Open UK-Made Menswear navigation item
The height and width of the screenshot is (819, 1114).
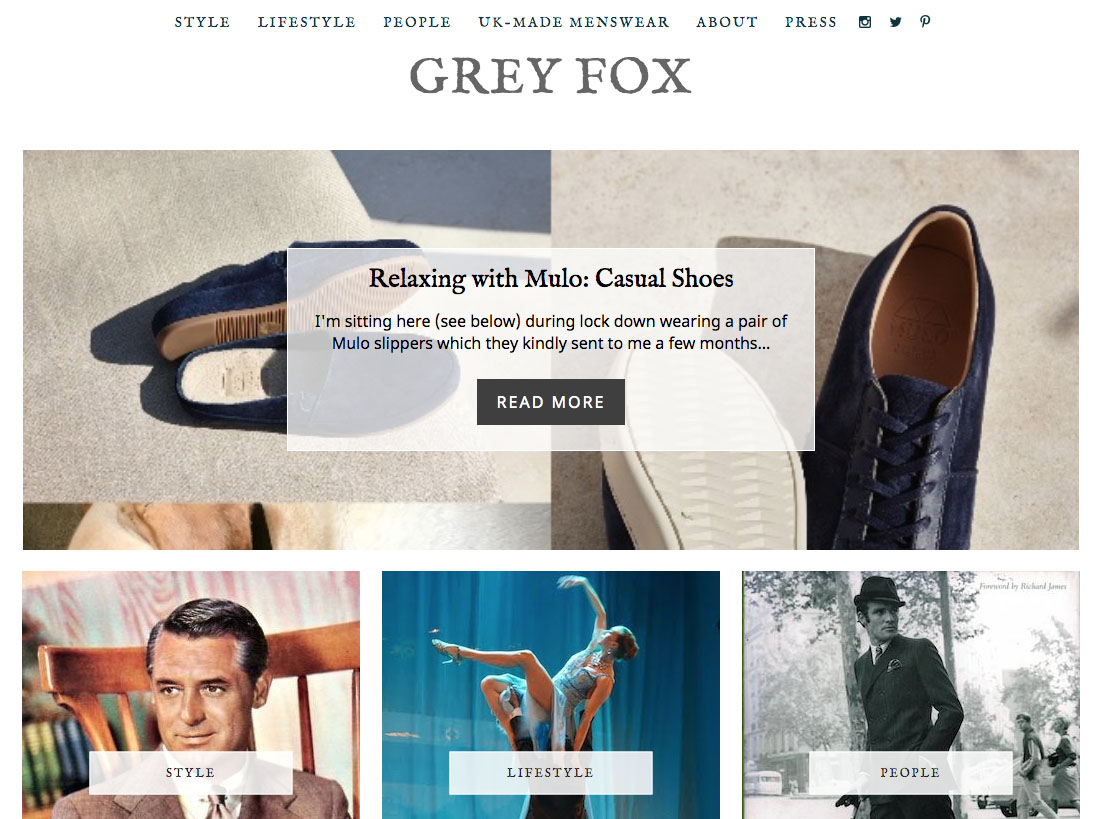(x=574, y=22)
